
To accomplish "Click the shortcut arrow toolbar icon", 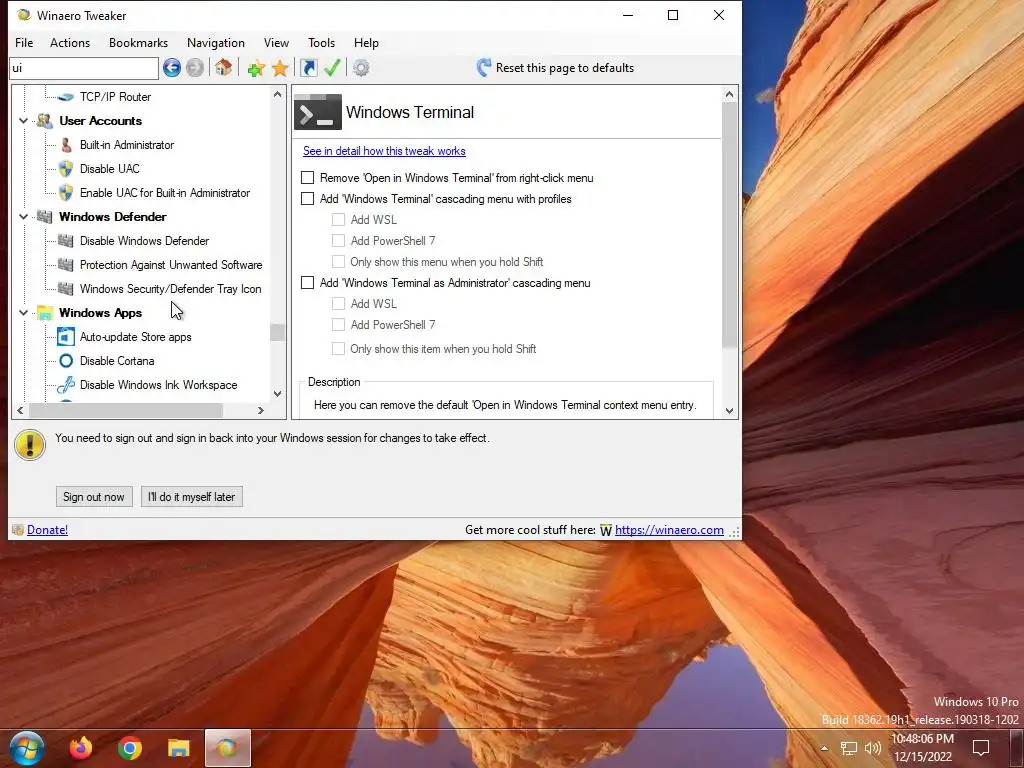I will (308, 67).
